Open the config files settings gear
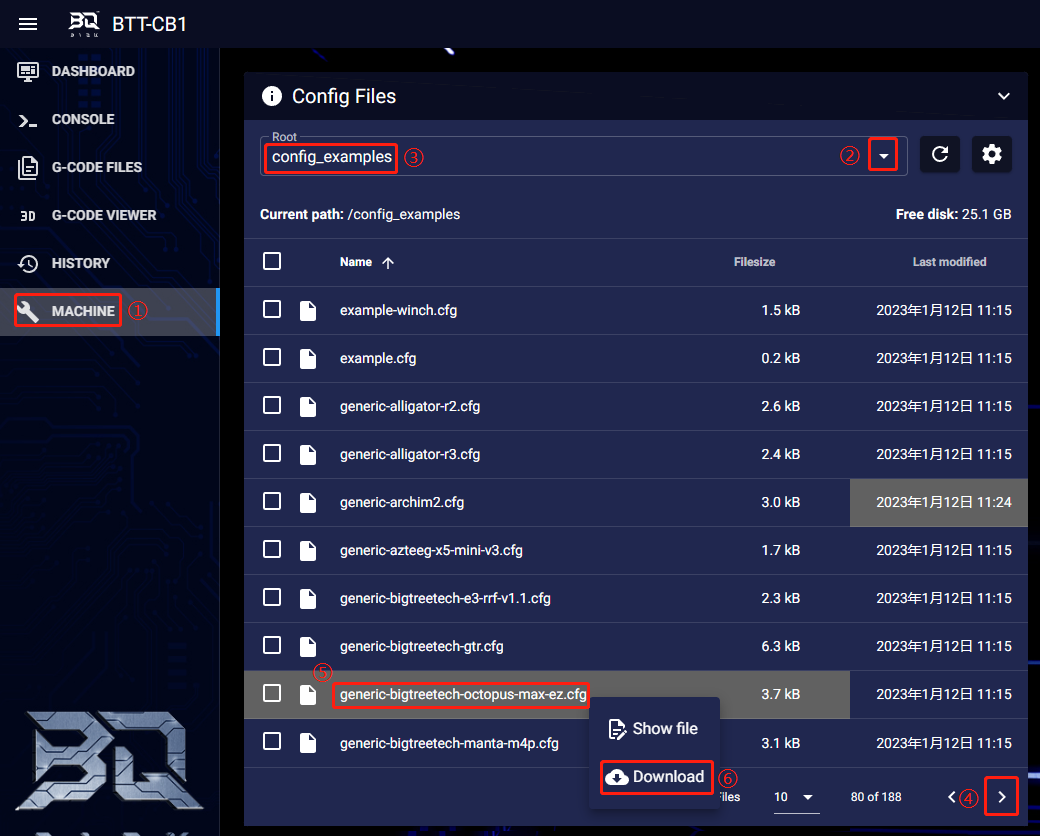Viewport: 1040px width, 836px height. (x=992, y=155)
